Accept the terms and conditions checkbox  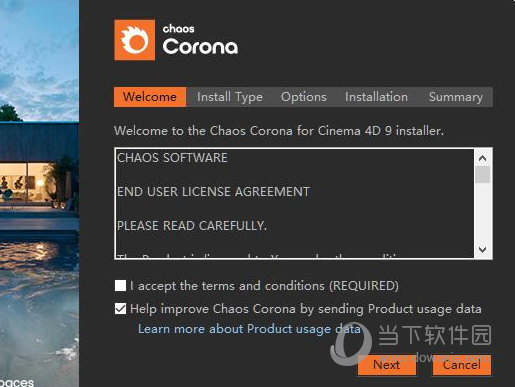point(120,286)
